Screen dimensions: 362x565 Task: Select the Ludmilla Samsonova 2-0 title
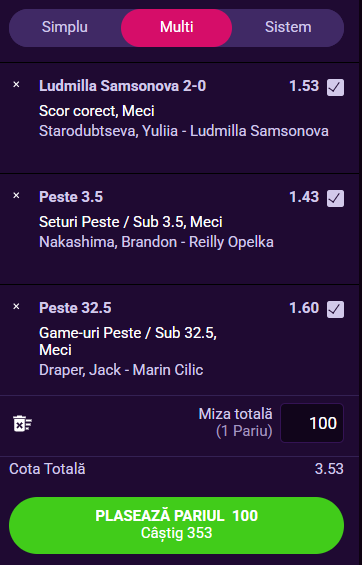[122, 86]
